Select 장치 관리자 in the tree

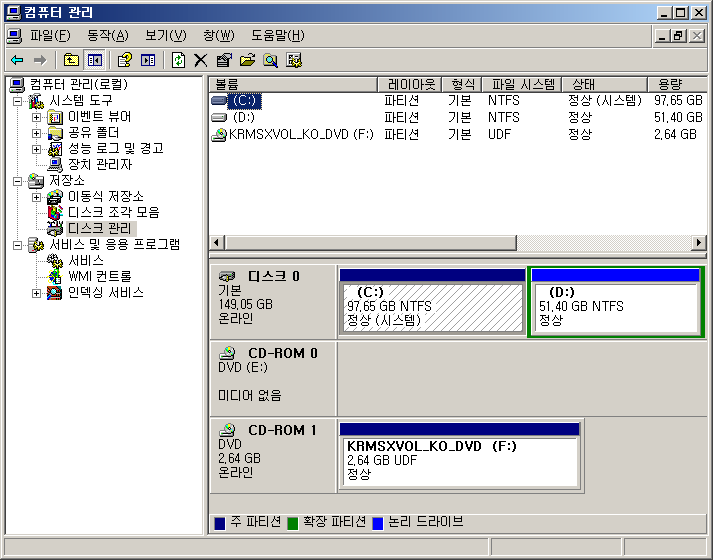[x=100, y=165]
